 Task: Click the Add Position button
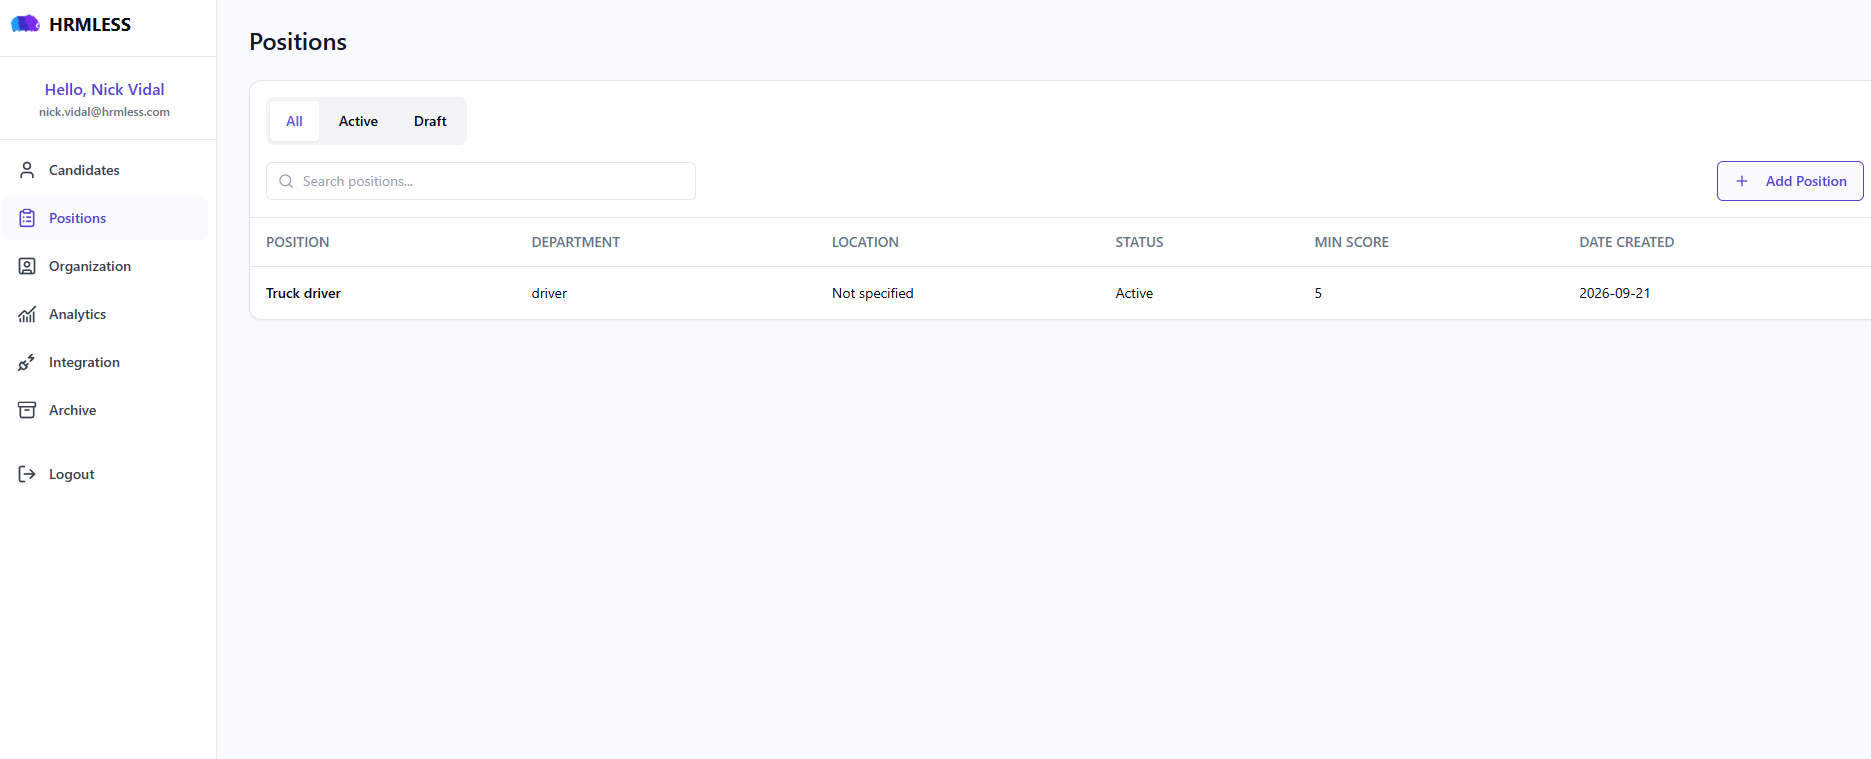pos(1790,181)
